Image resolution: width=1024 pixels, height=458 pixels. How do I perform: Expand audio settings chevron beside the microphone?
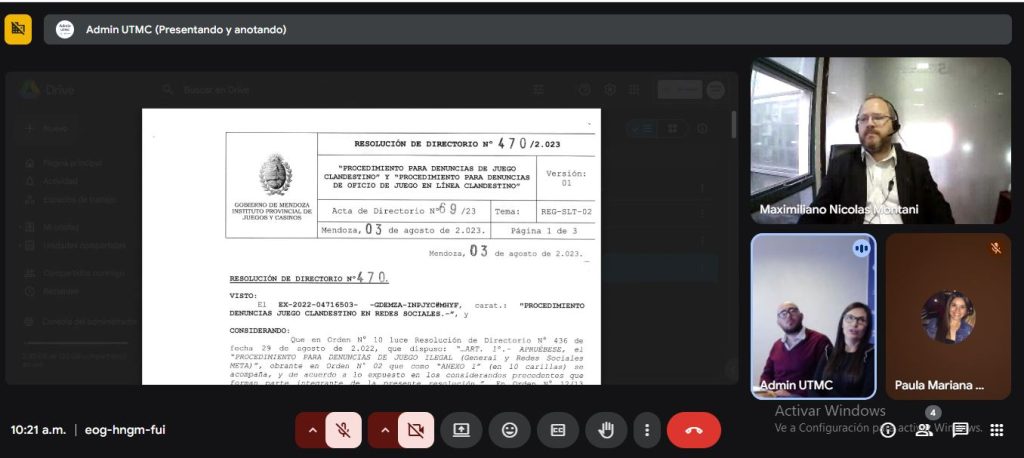tap(311, 430)
